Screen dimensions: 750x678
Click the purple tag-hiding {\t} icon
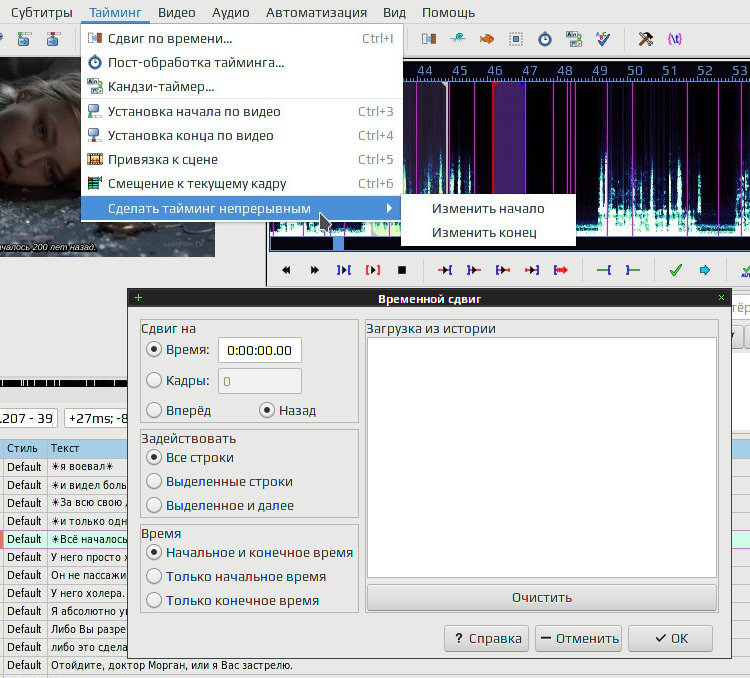(x=674, y=39)
